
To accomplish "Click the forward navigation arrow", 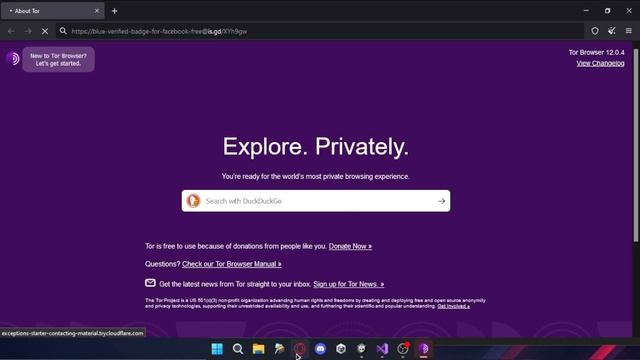I will tap(28, 31).
